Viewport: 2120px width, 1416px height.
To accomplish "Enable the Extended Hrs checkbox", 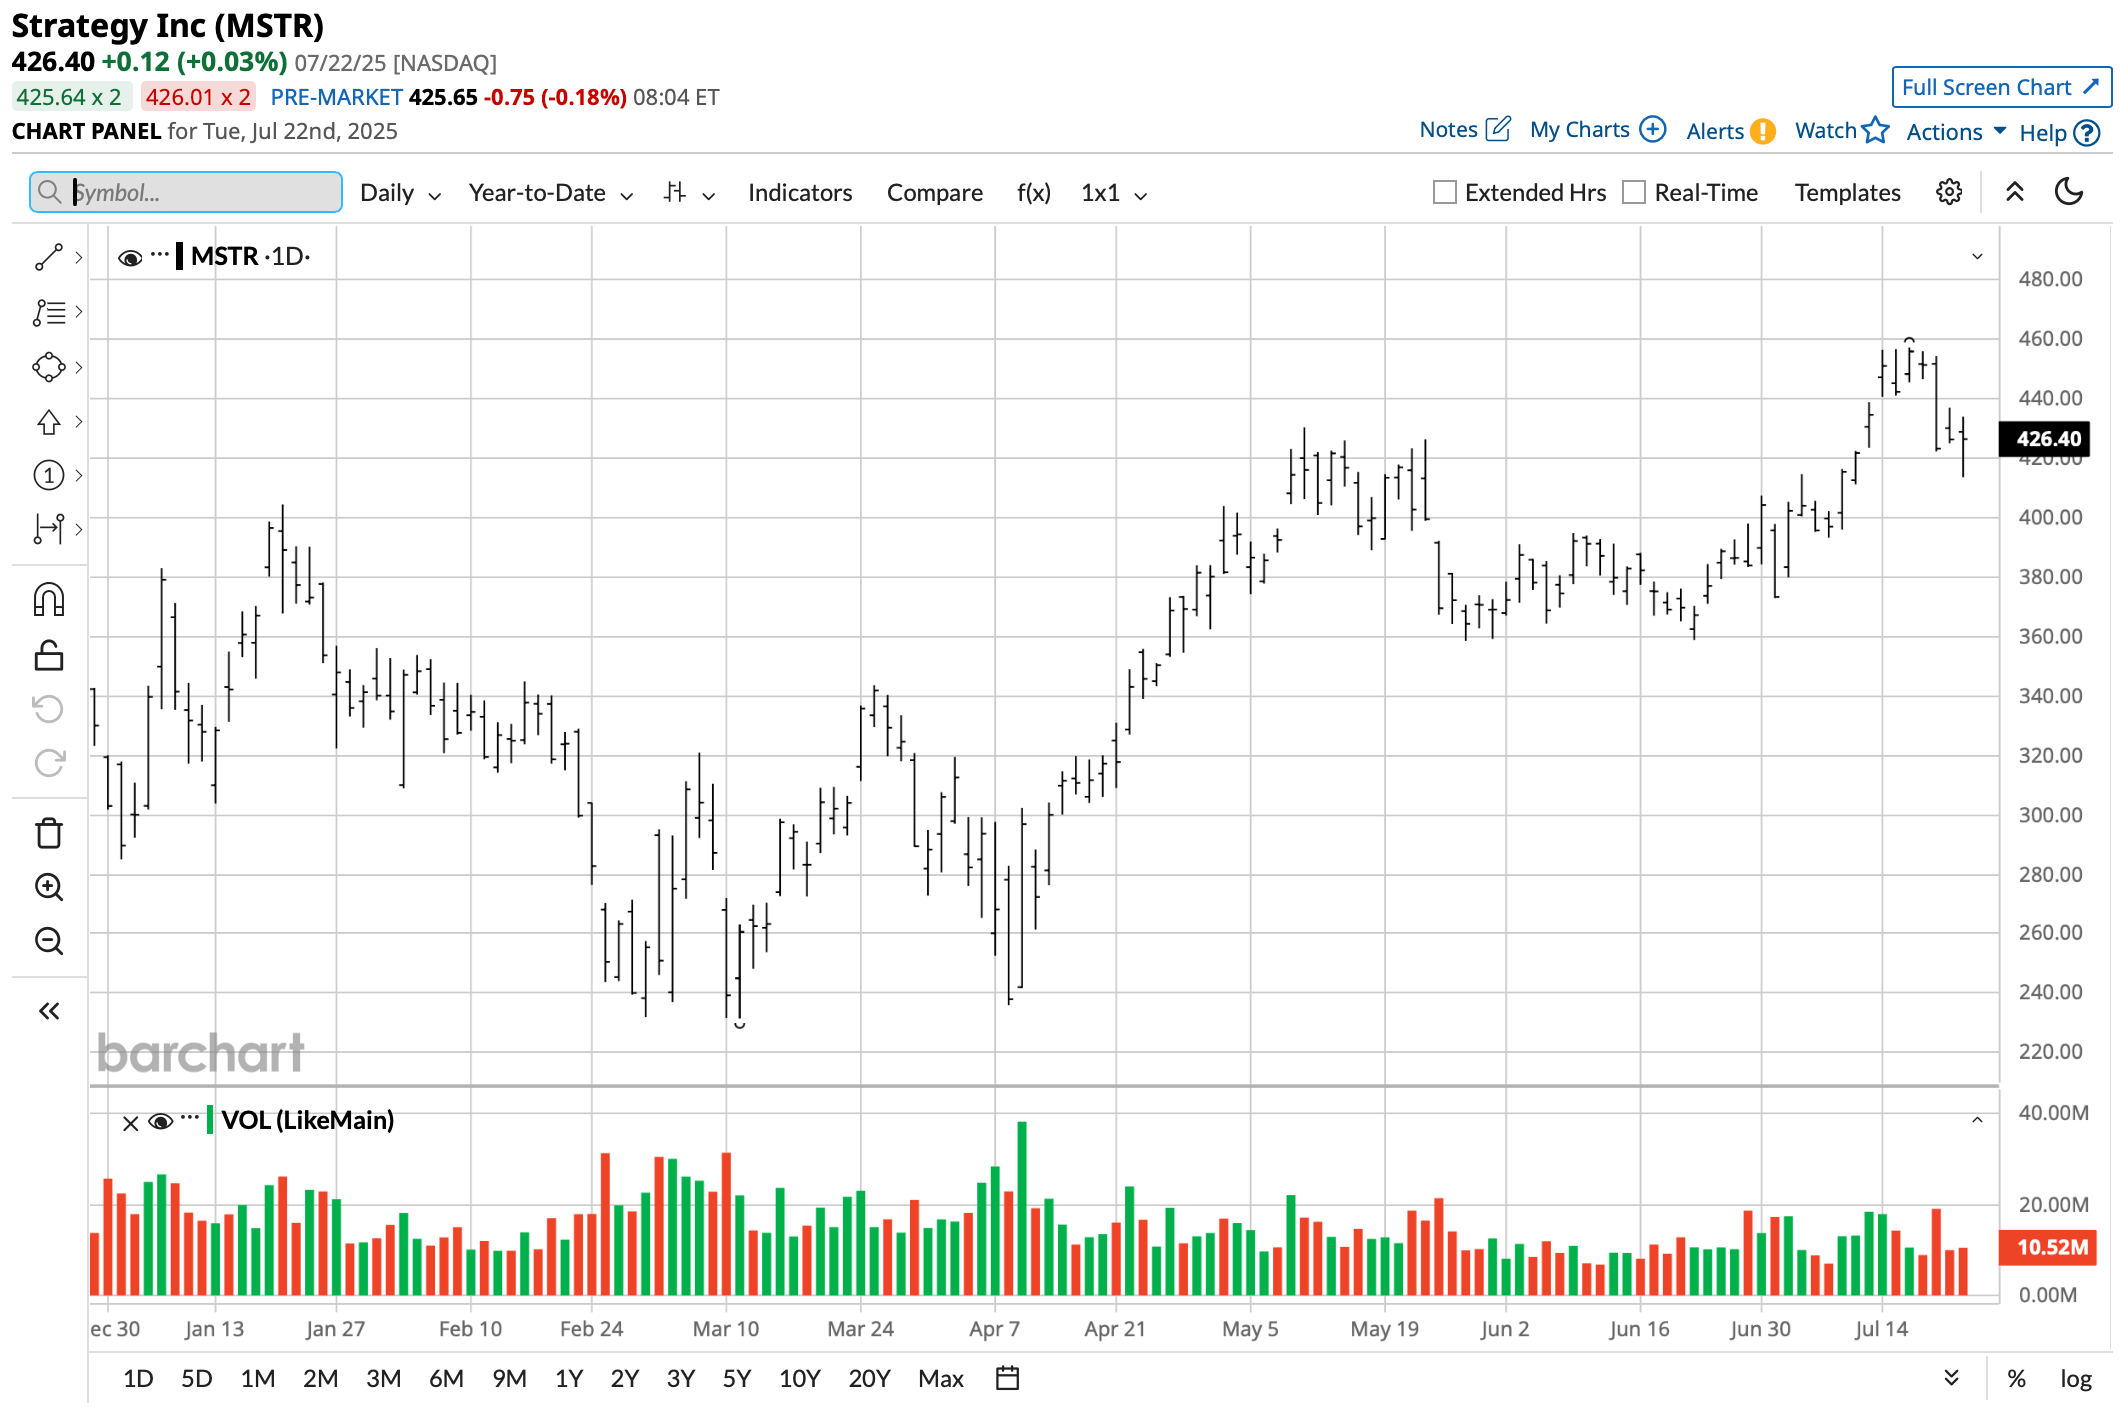I will pyautogui.click(x=1444, y=192).
